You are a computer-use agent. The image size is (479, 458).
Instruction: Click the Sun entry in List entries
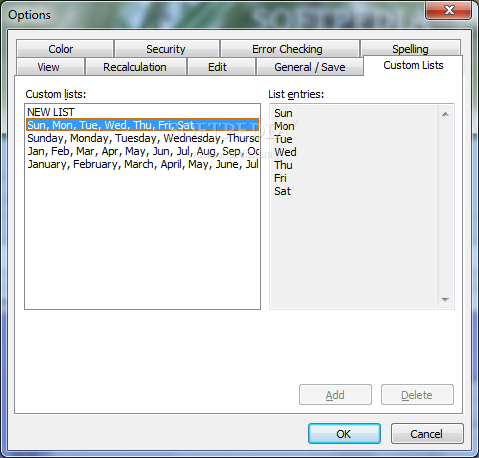tap(283, 113)
